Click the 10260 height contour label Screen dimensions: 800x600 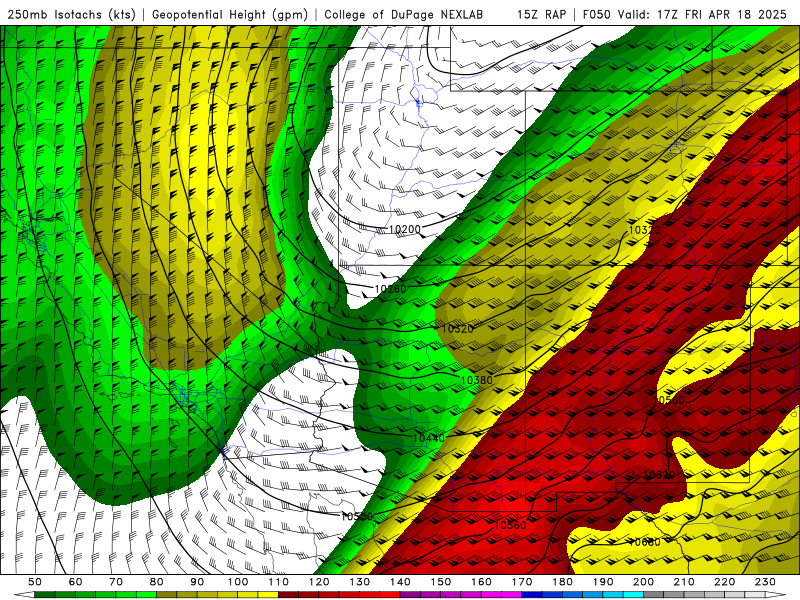pos(390,289)
